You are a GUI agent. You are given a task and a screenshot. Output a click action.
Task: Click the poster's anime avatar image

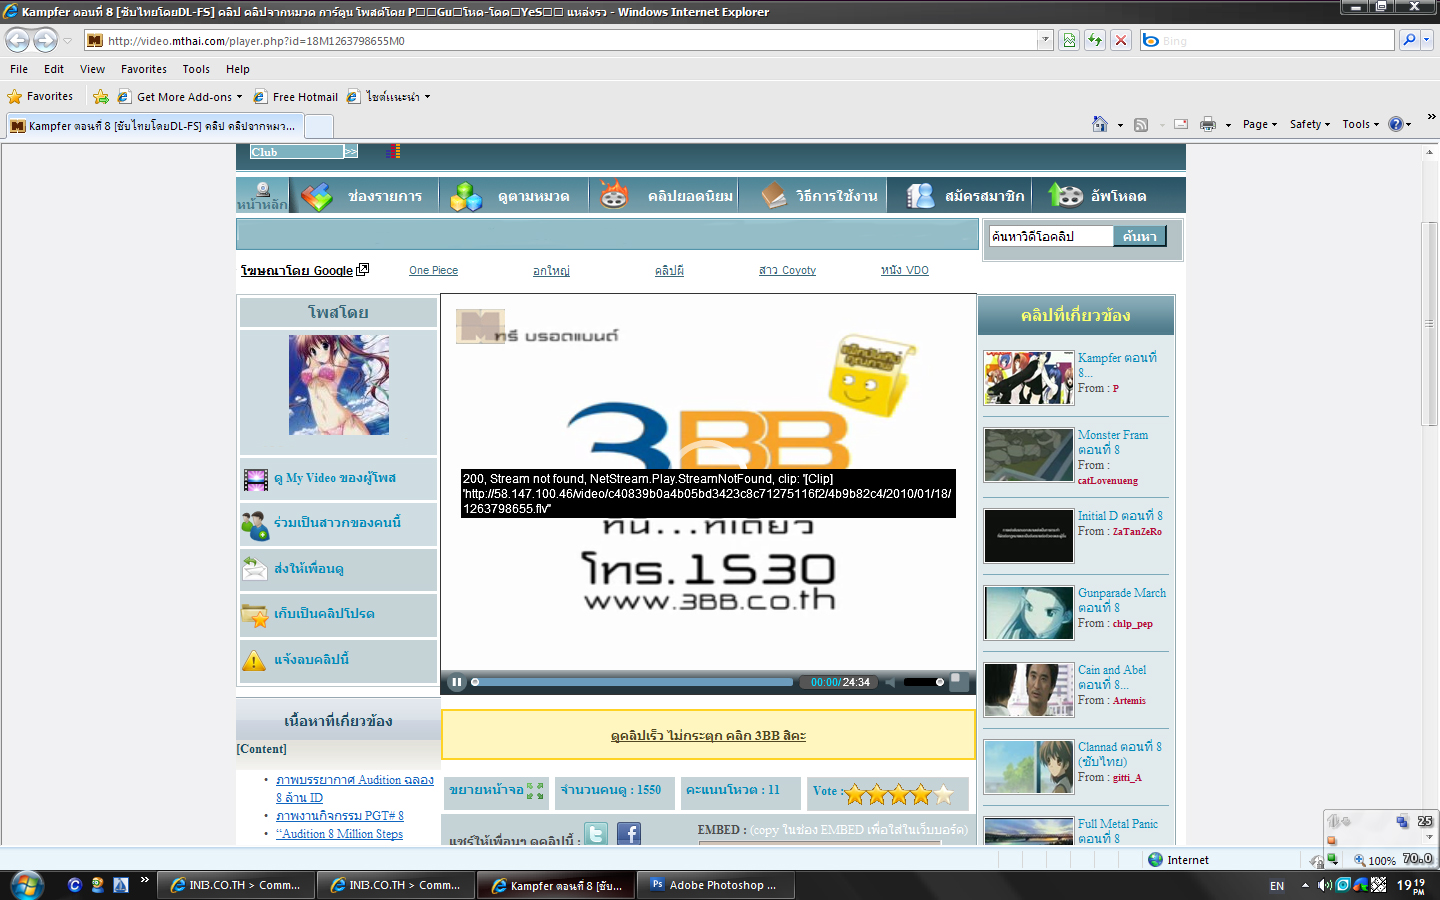click(x=339, y=385)
